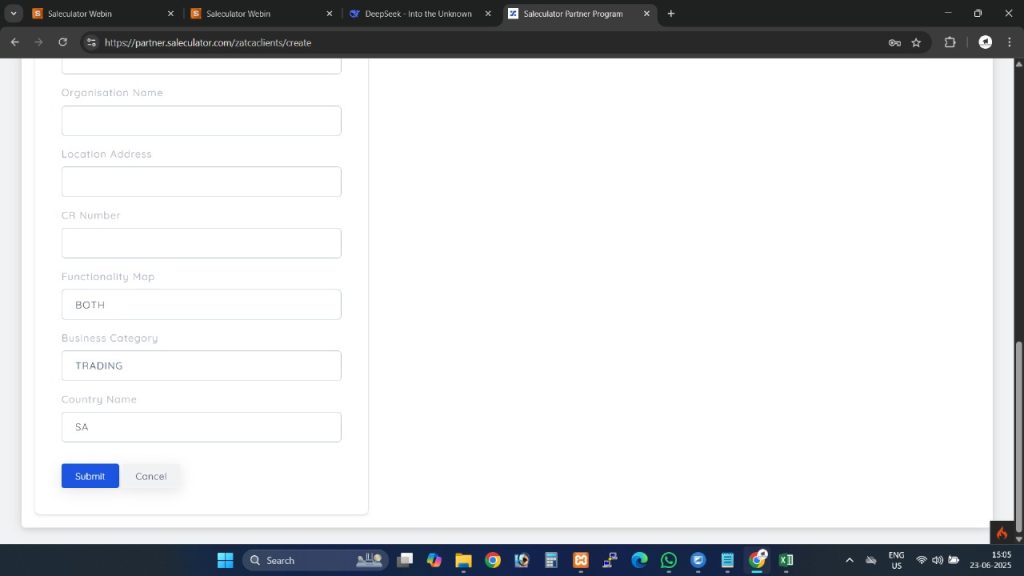Open the Chrome profile menu
This screenshot has width=1024, height=576.
pos(985,42)
